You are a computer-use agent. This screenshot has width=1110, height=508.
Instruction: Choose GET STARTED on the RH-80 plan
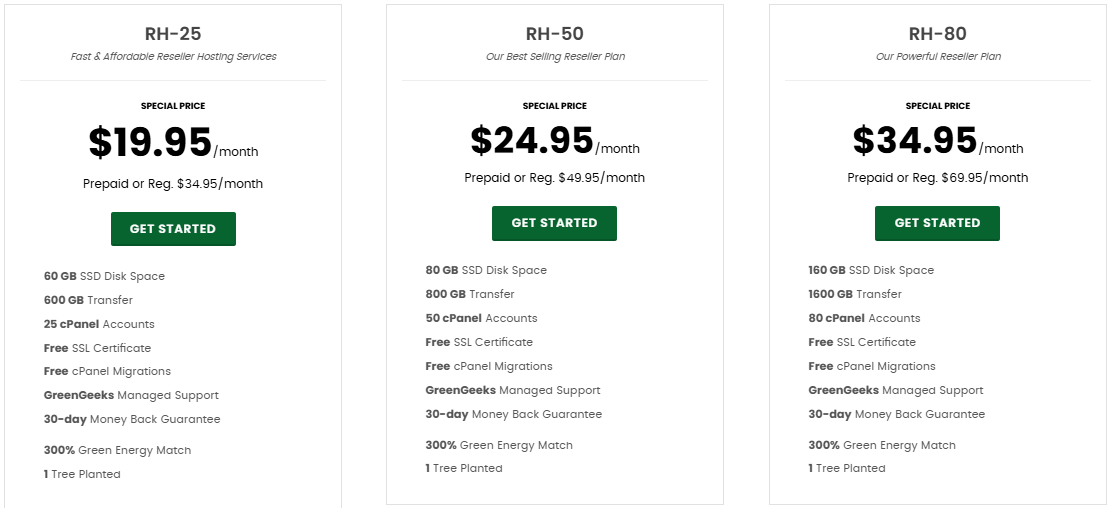(x=937, y=223)
